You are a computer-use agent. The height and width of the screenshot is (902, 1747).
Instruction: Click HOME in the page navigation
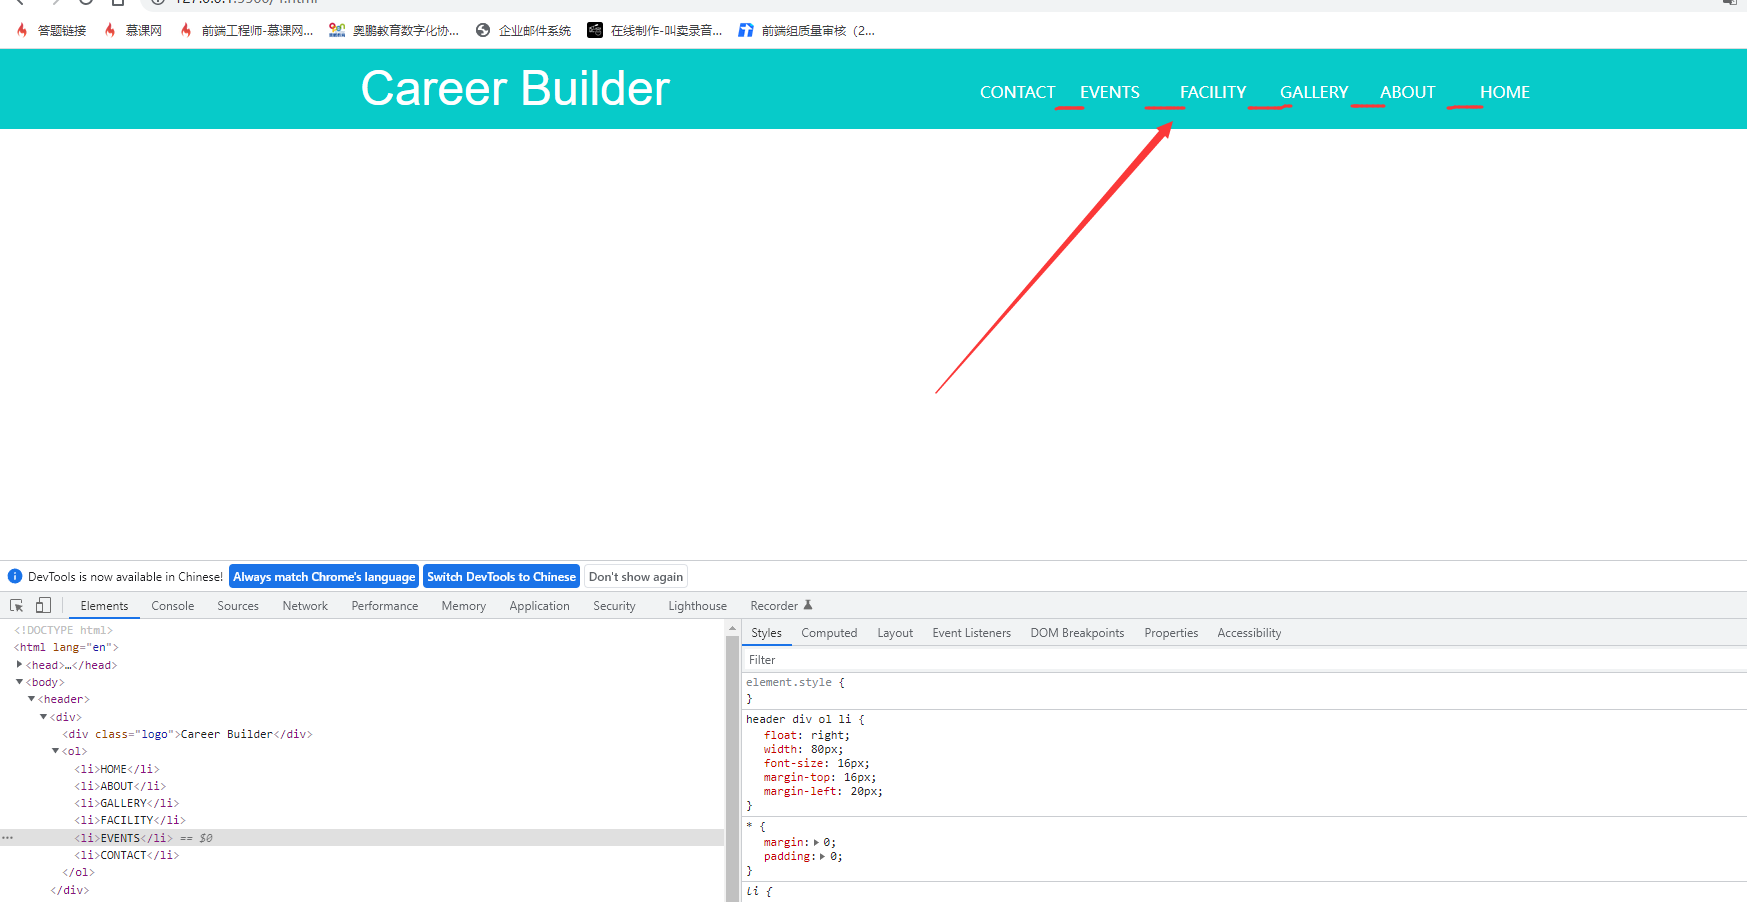coord(1505,92)
